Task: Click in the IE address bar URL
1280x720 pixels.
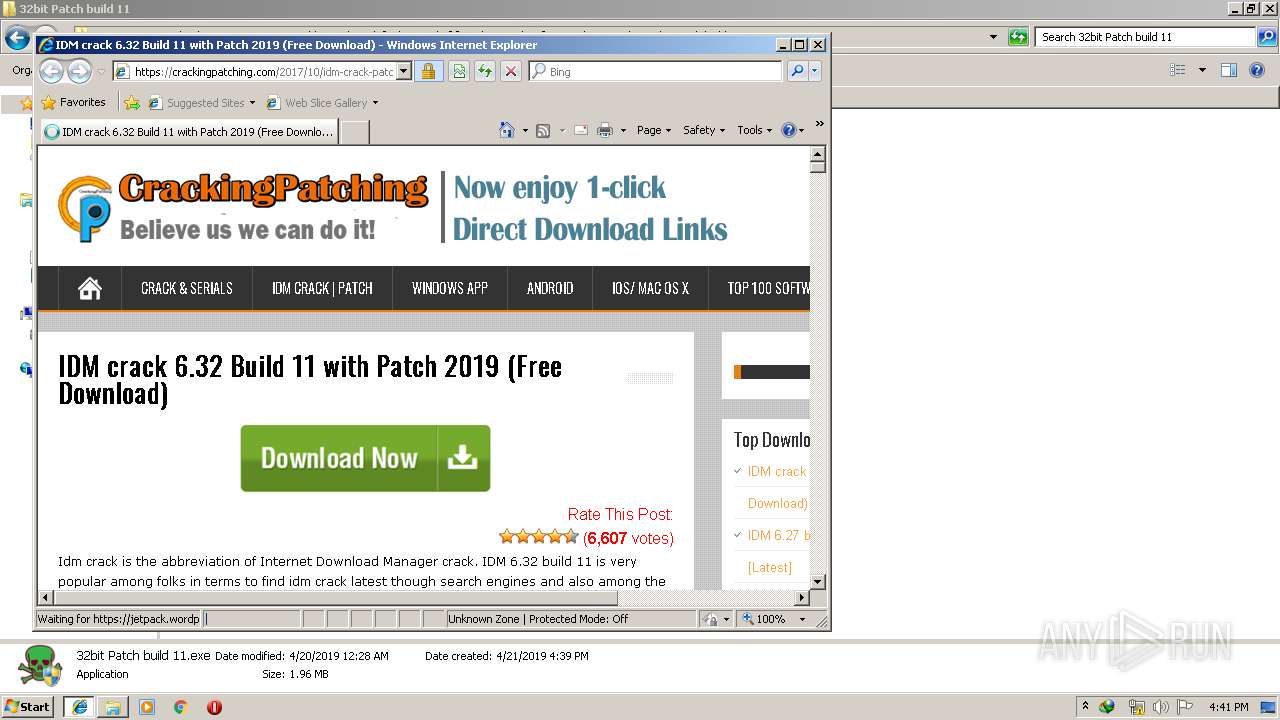Action: 262,71
